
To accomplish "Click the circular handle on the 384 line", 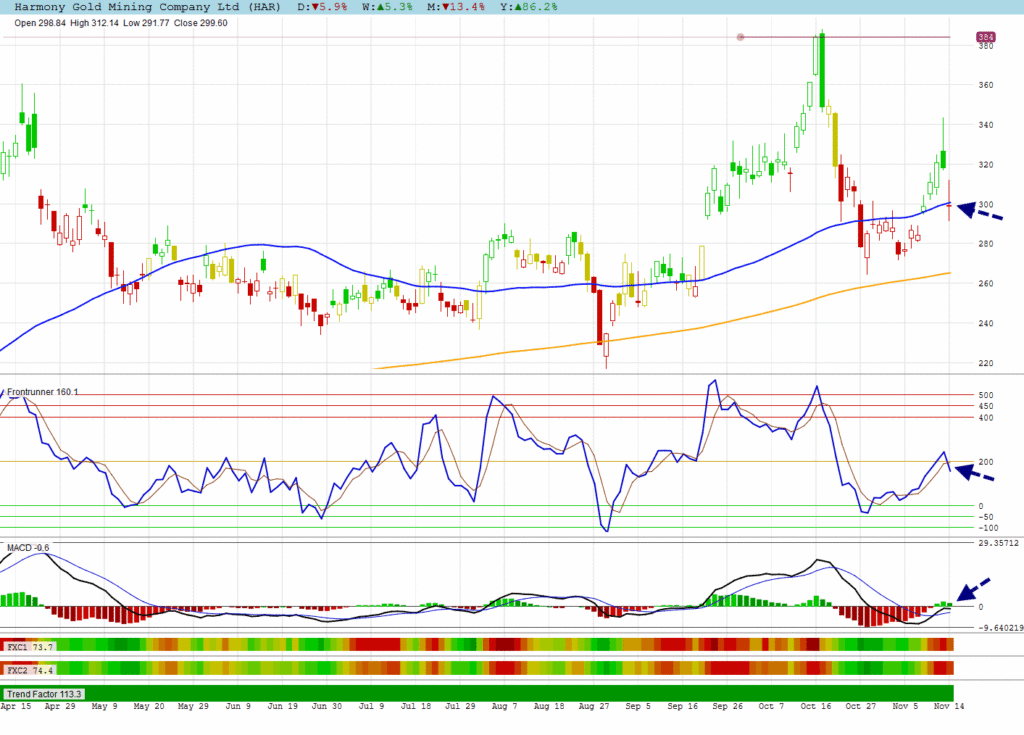I will click(740, 37).
